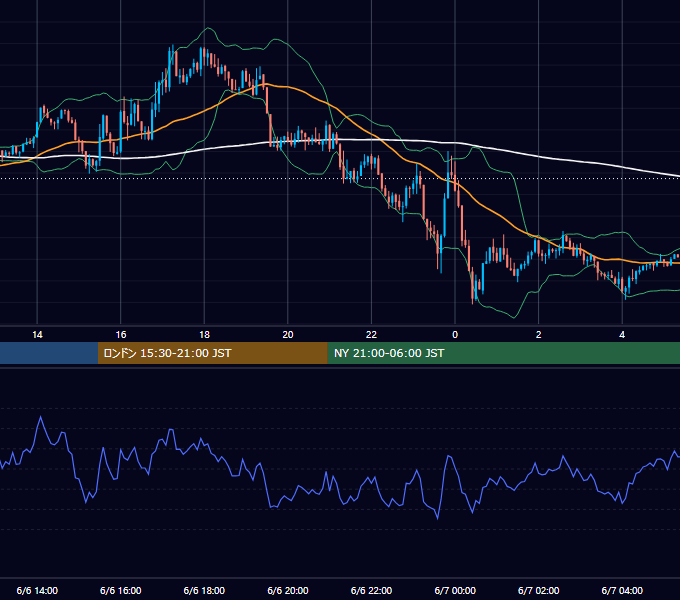Click the 6/6 22:00 label on oscillator axis
The image size is (680, 600).
pos(371,590)
